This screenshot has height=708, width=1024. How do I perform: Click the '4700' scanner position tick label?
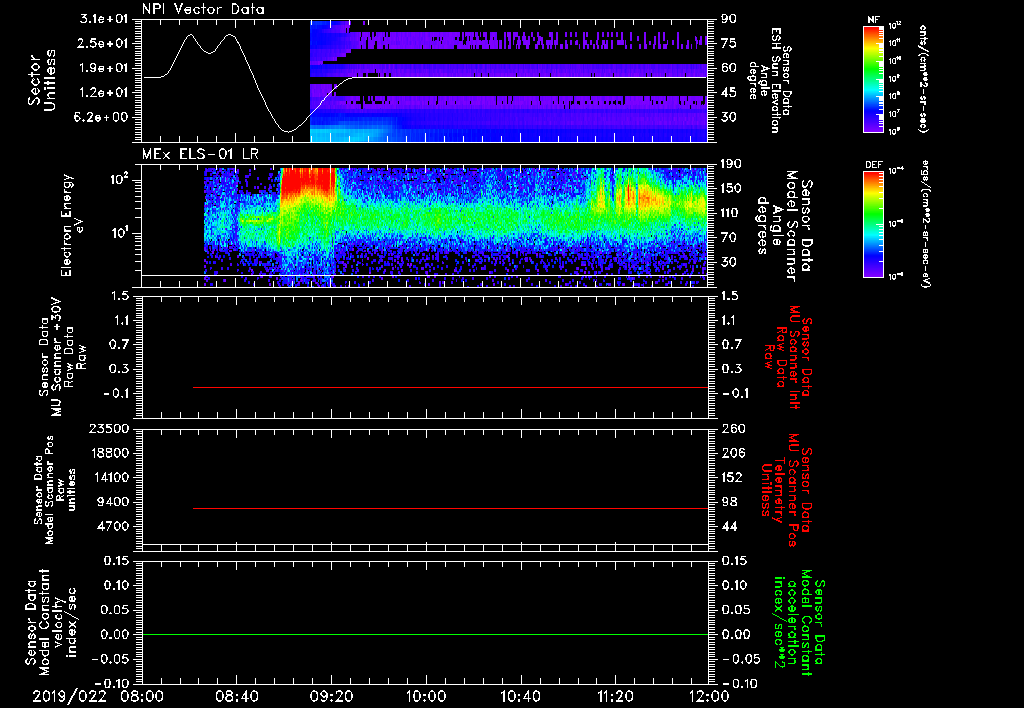point(112,526)
